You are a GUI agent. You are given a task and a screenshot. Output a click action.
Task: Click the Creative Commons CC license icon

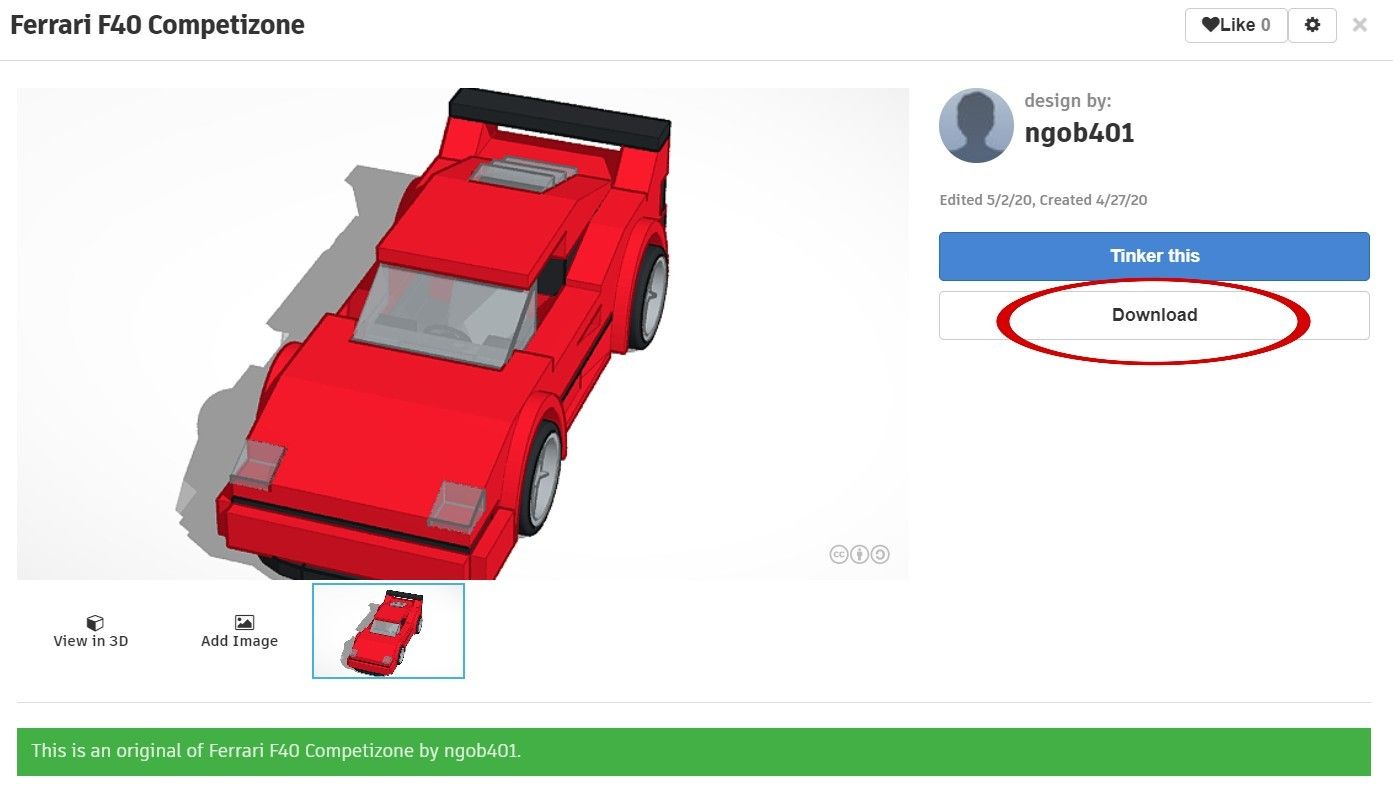839,553
